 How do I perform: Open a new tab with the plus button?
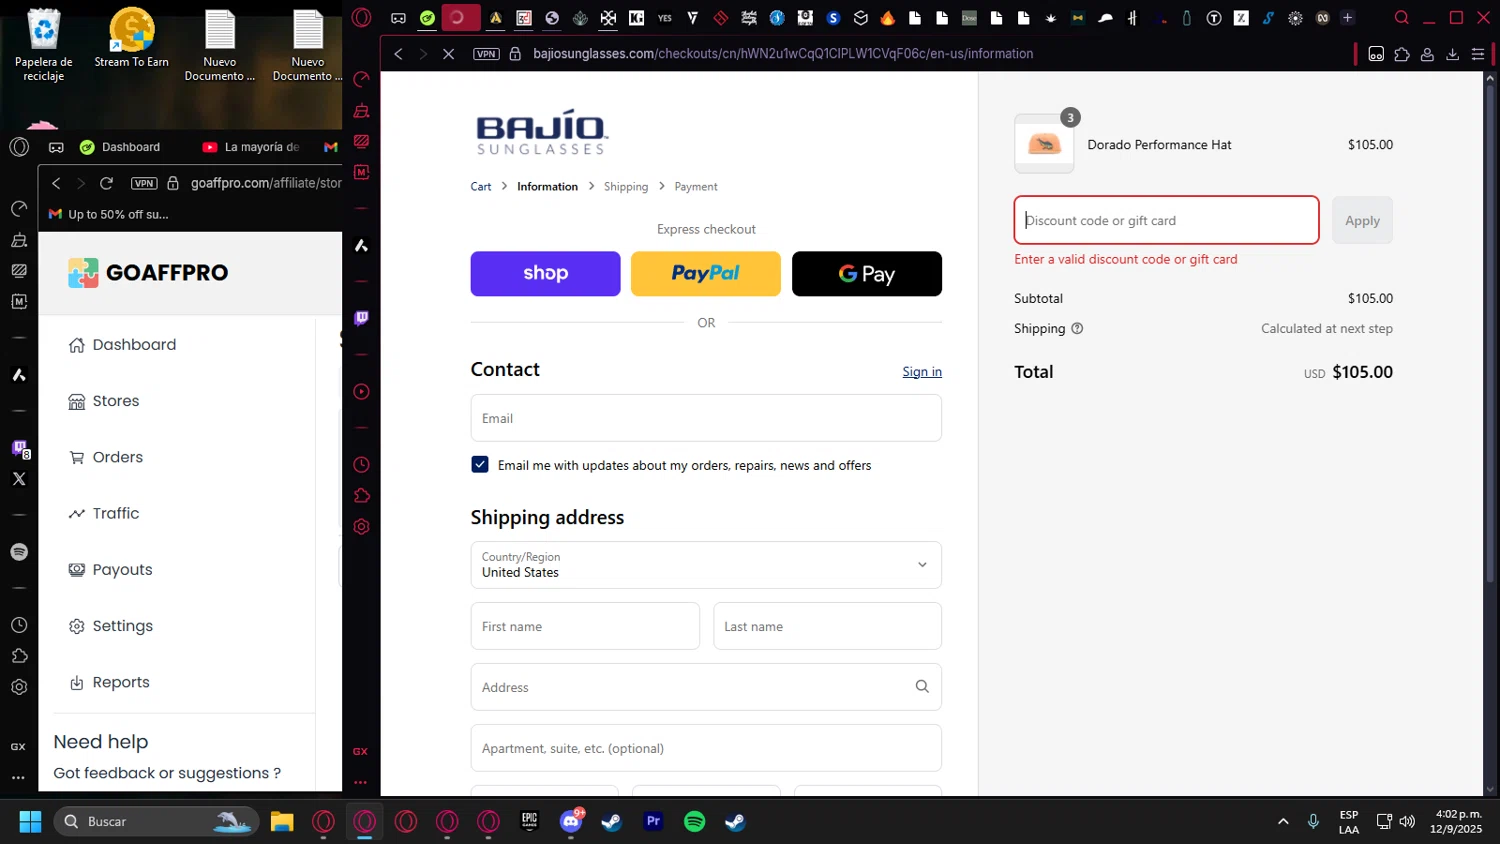(1347, 17)
